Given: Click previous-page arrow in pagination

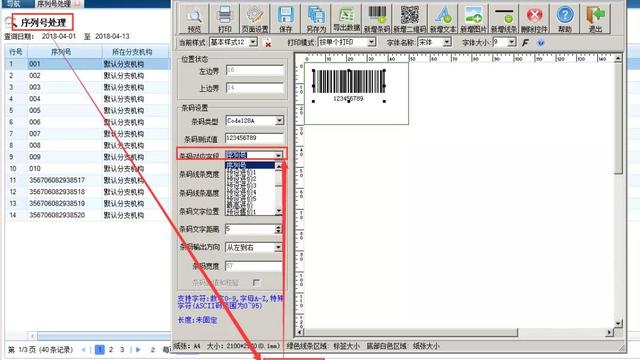Looking at the screenshot, I should click(84, 350).
